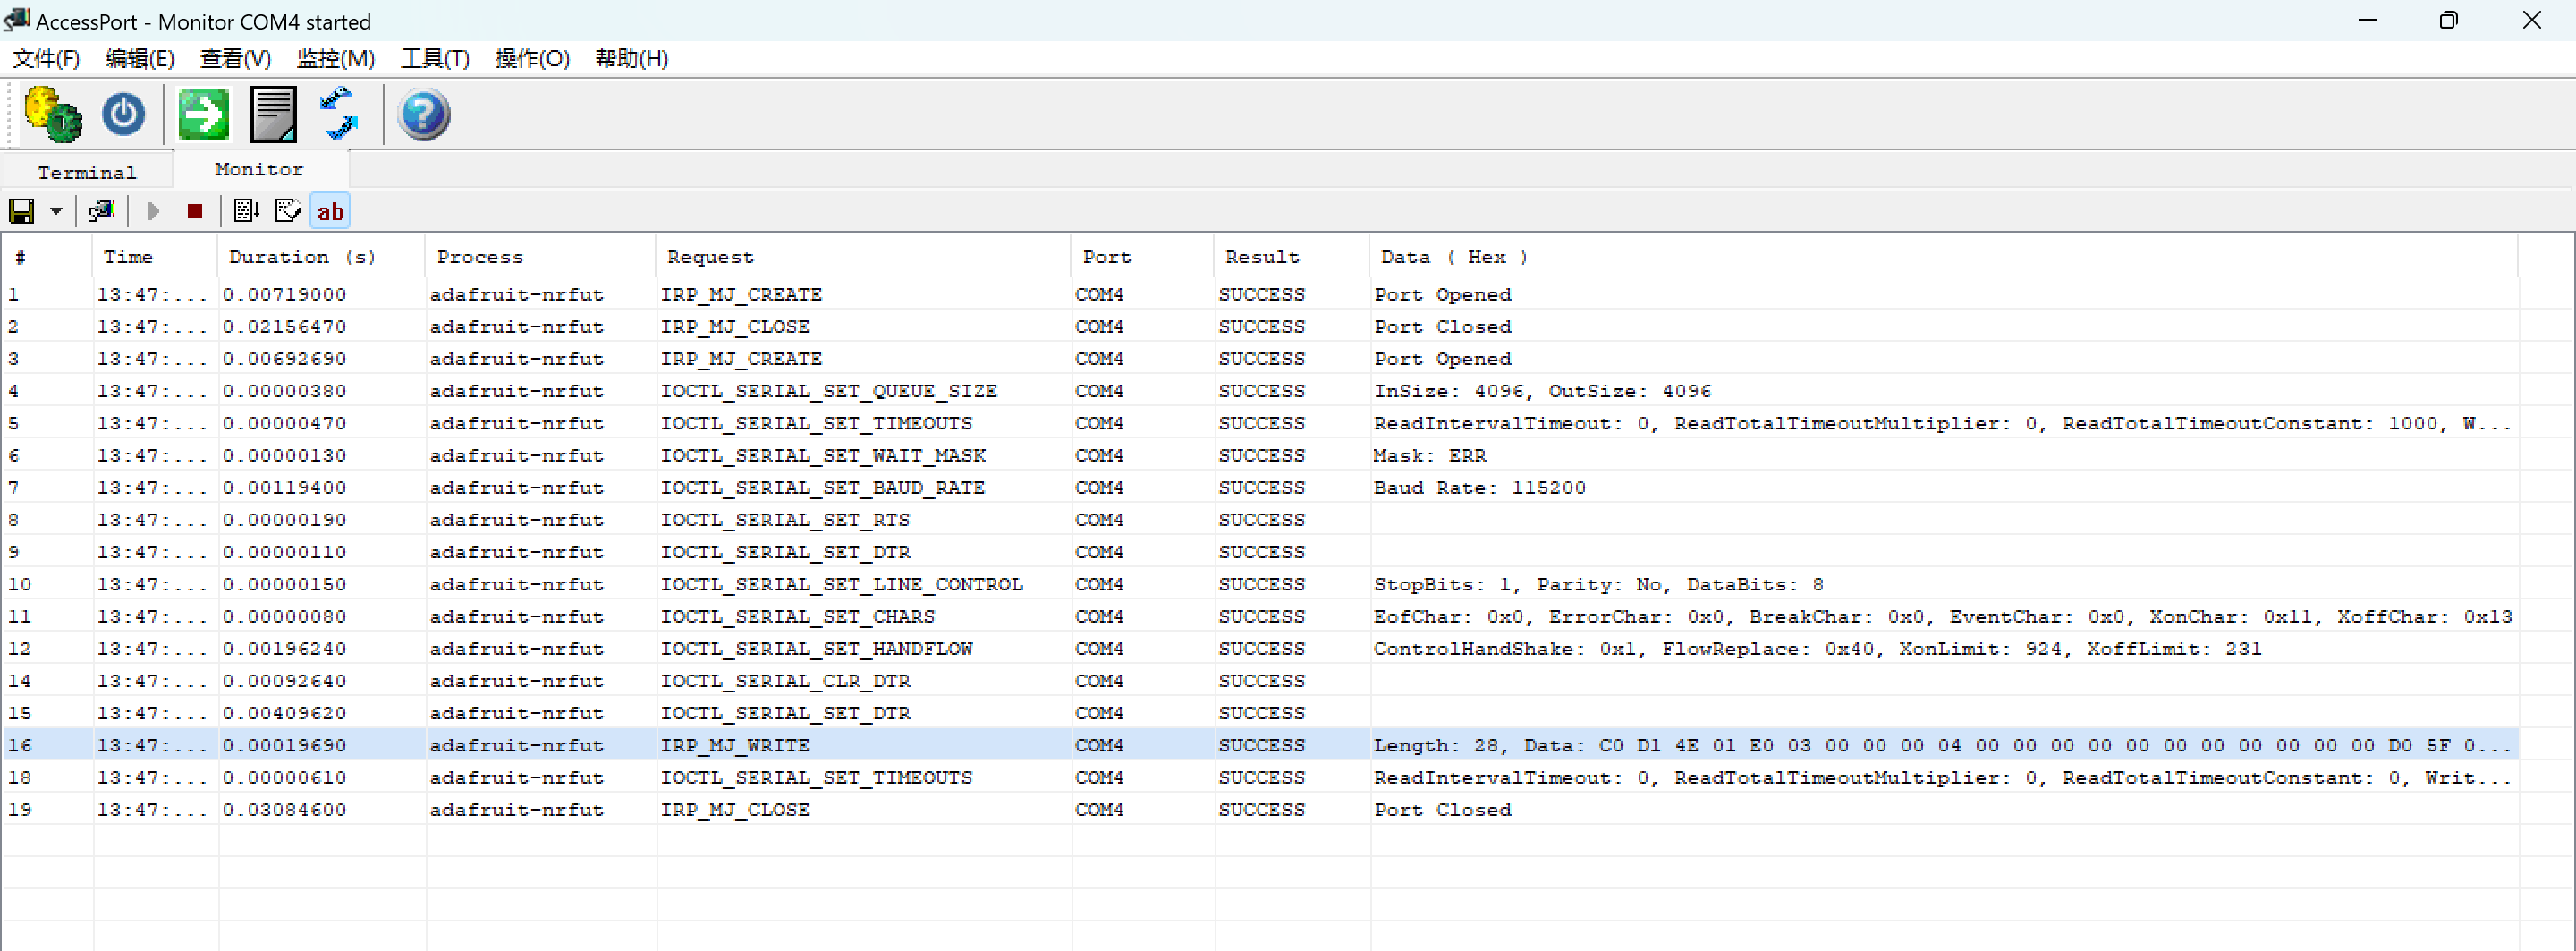Click the clear list icon
The image size is (2576, 951).
click(x=288, y=211)
